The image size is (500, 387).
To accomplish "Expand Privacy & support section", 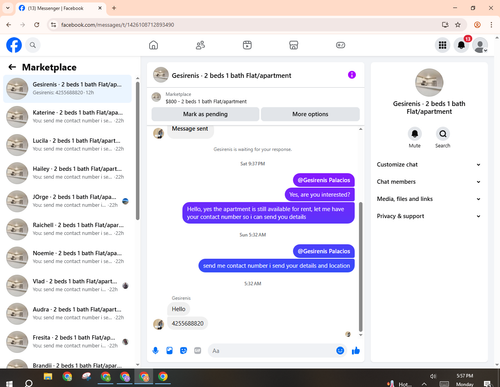I will click(429, 216).
